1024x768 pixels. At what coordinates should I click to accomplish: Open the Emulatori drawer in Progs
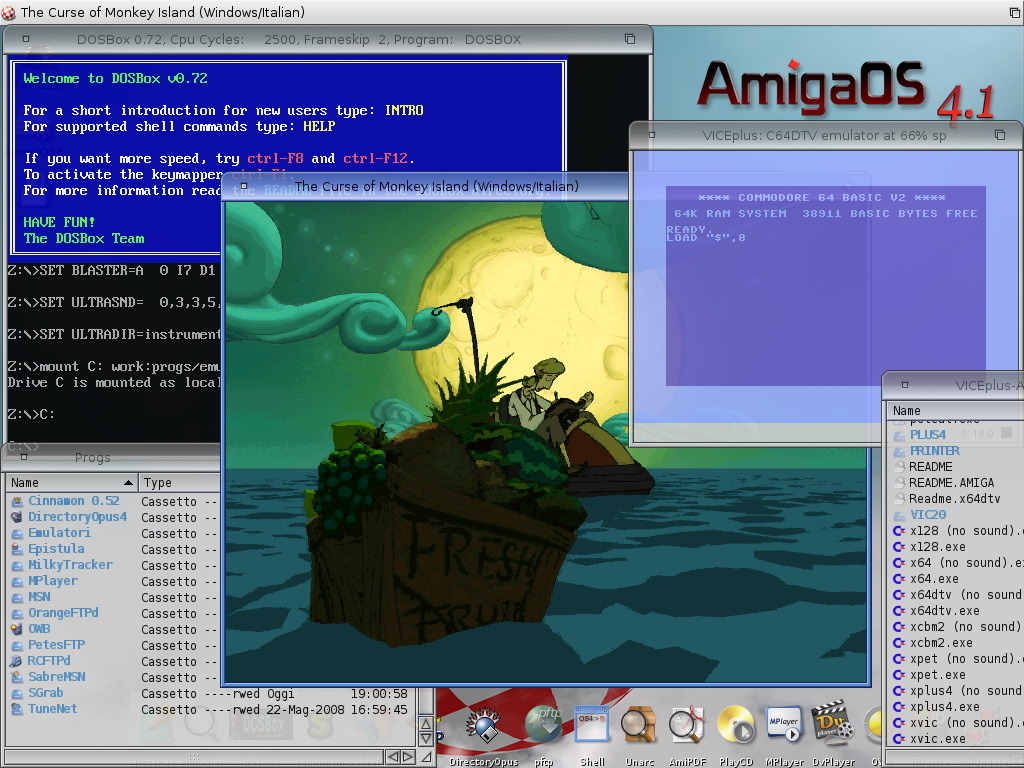tap(59, 533)
